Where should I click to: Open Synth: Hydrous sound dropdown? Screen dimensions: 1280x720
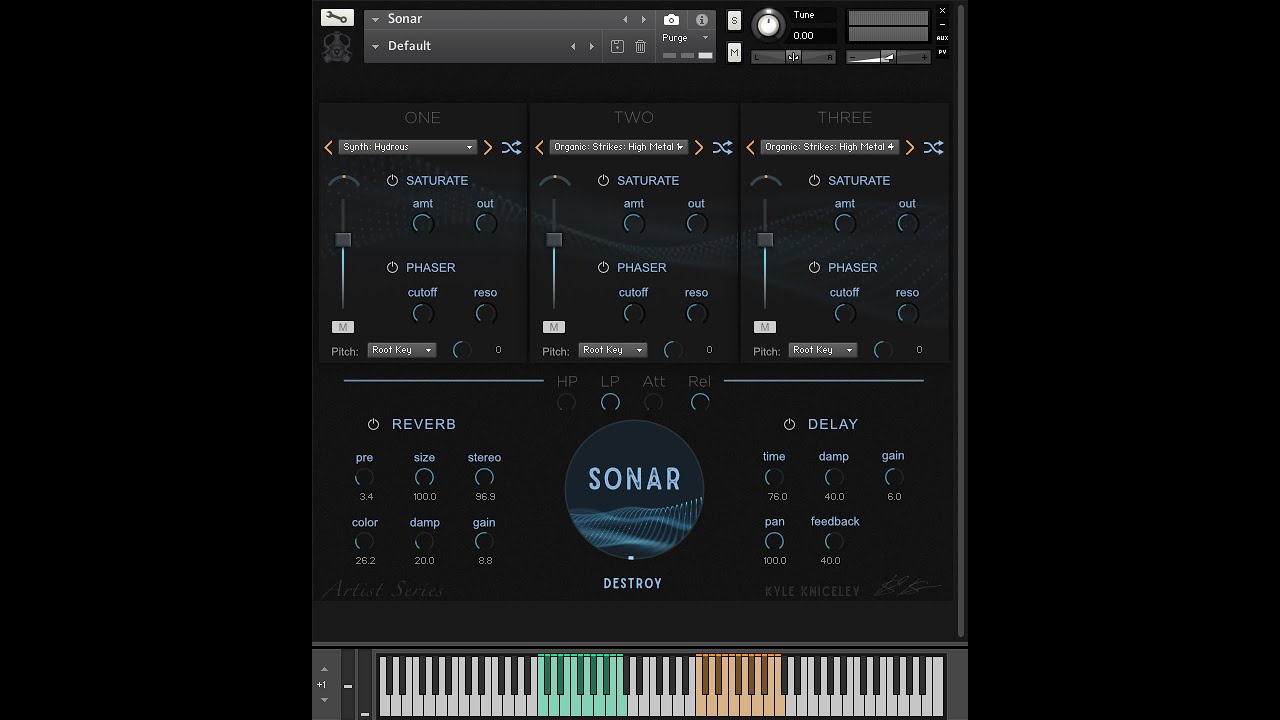(x=407, y=147)
